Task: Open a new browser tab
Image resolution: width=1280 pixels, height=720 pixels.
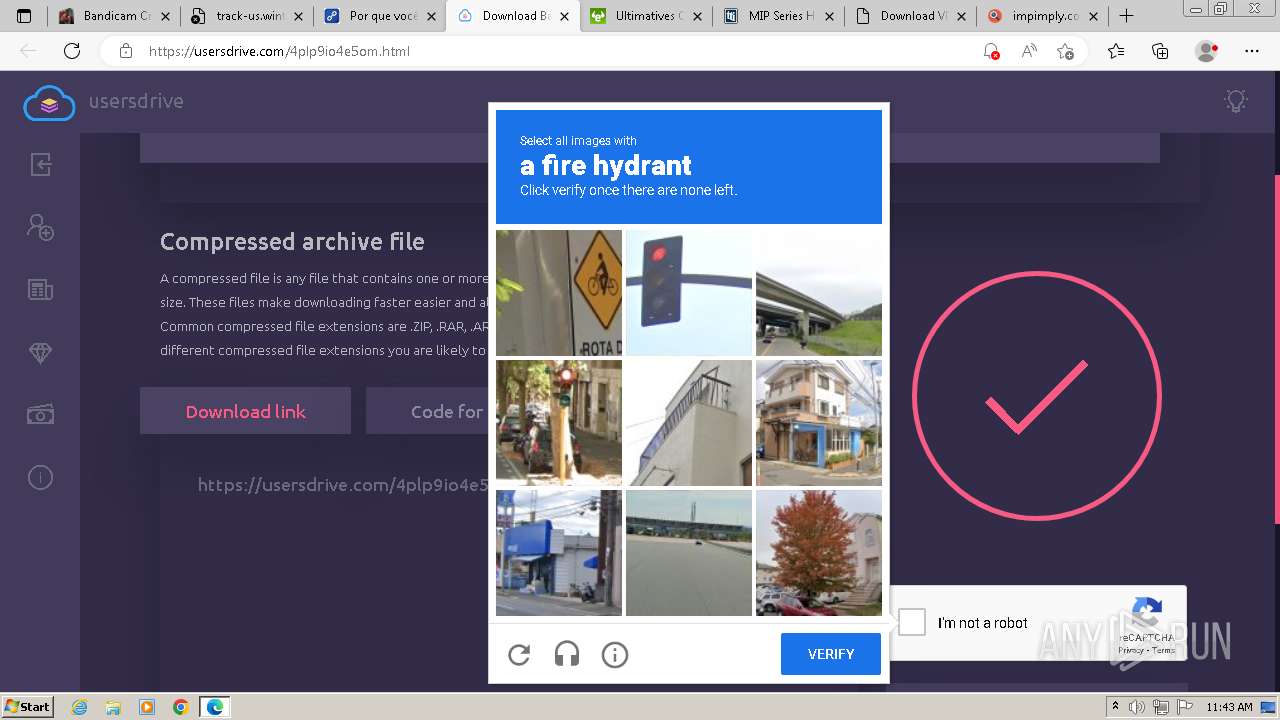Action: click(1126, 16)
